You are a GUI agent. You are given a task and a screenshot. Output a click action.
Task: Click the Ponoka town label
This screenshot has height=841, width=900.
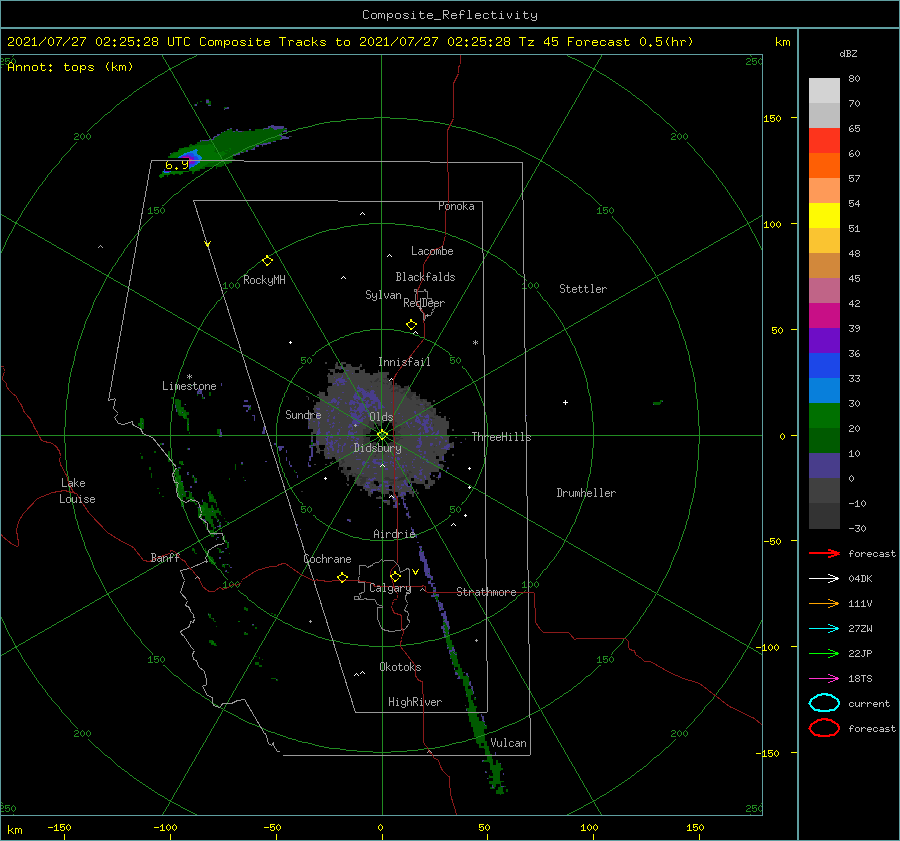tap(456, 206)
